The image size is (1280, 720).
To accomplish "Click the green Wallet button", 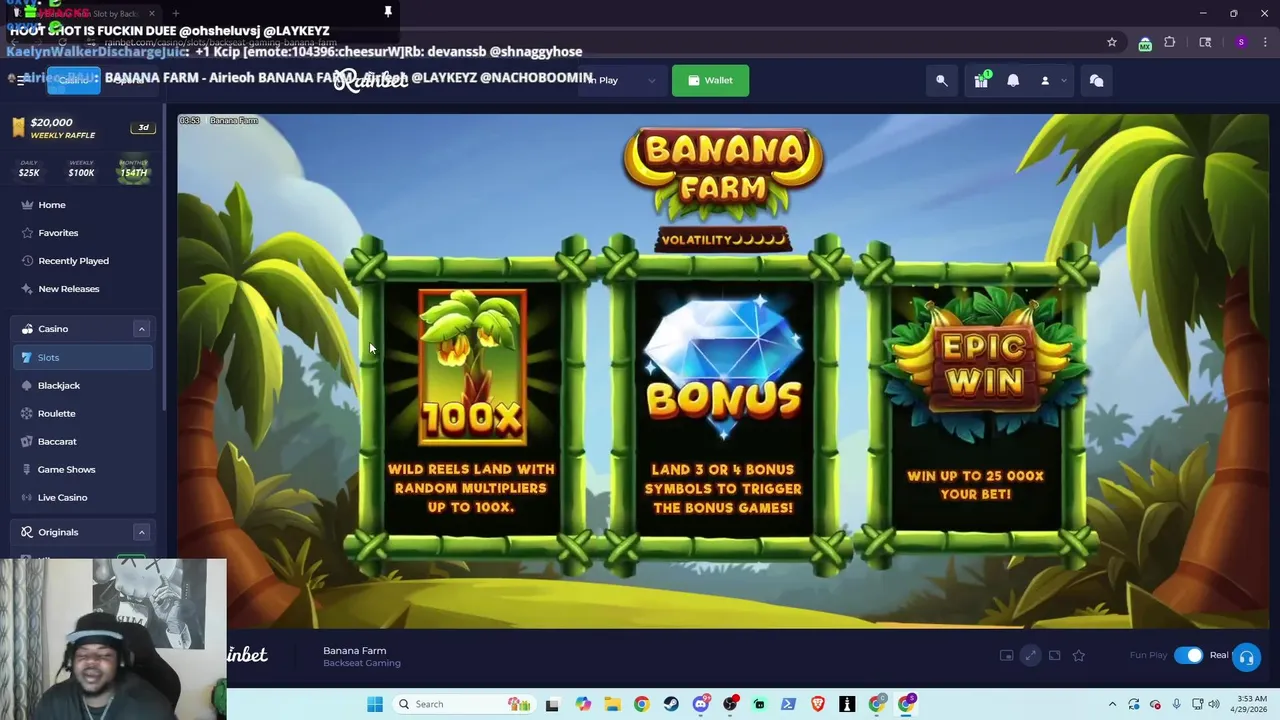I will pyautogui.click(x=710, y=80).
